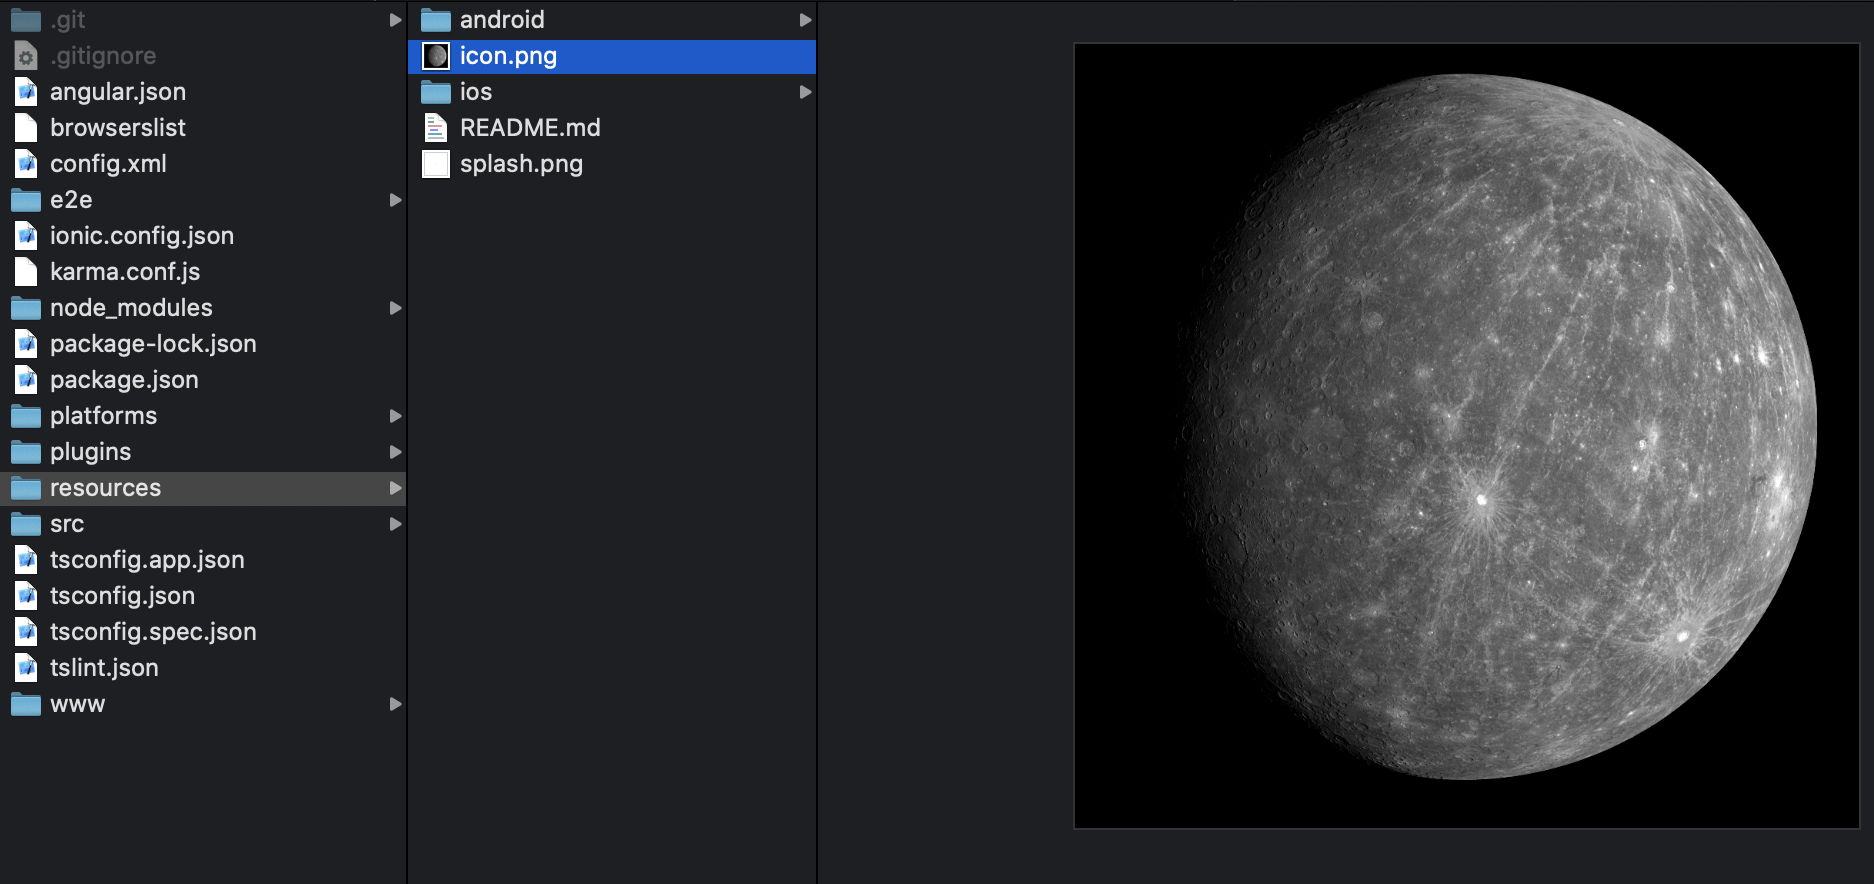
Task: Expand the plugins folder arrow
Action: [395, 452]
